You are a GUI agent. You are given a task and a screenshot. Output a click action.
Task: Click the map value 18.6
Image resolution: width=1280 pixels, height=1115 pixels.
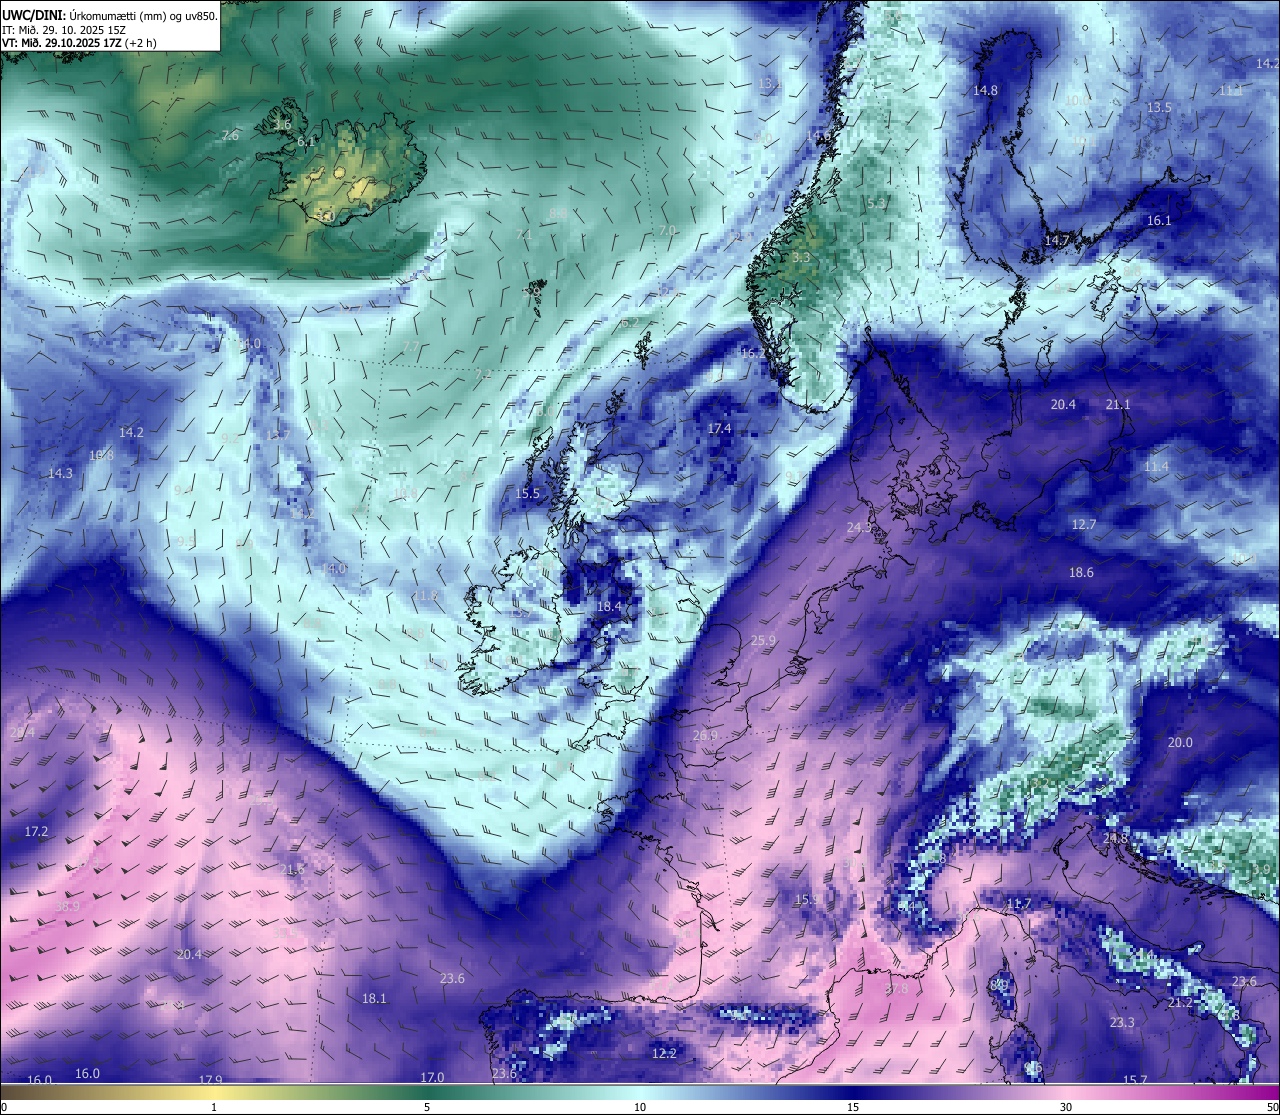pyautogui.click(x=1081, y=573)
